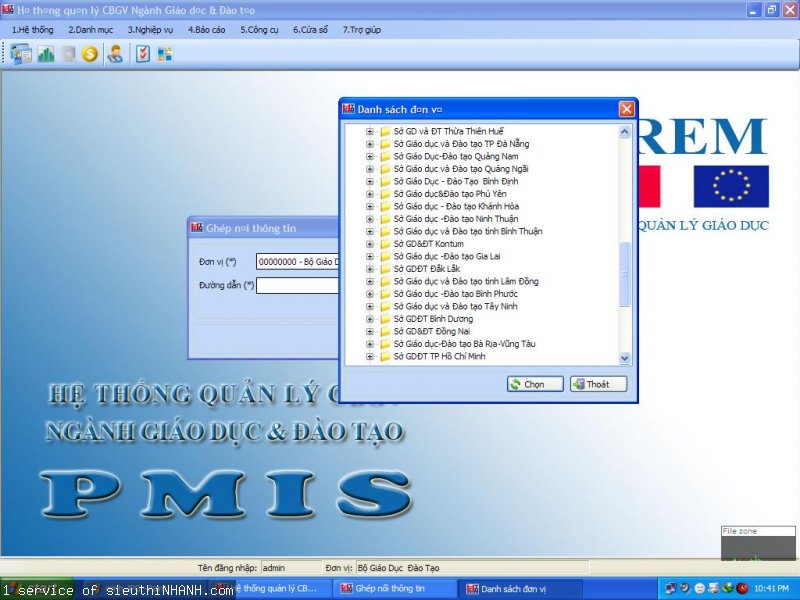Expand Sở Giáo dục-Đào tạo Bà Rịa-Vũng Tàu node
This screenshot has height=600, width=800.
(370, 344)
